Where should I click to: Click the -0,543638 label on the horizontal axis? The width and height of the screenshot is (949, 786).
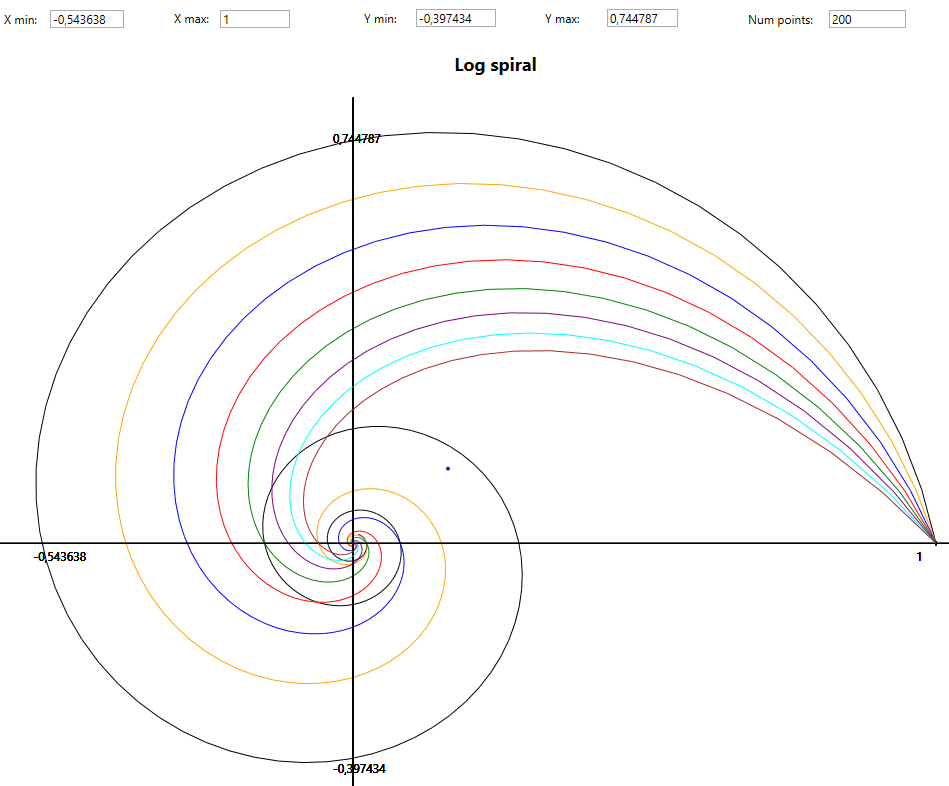61,556
